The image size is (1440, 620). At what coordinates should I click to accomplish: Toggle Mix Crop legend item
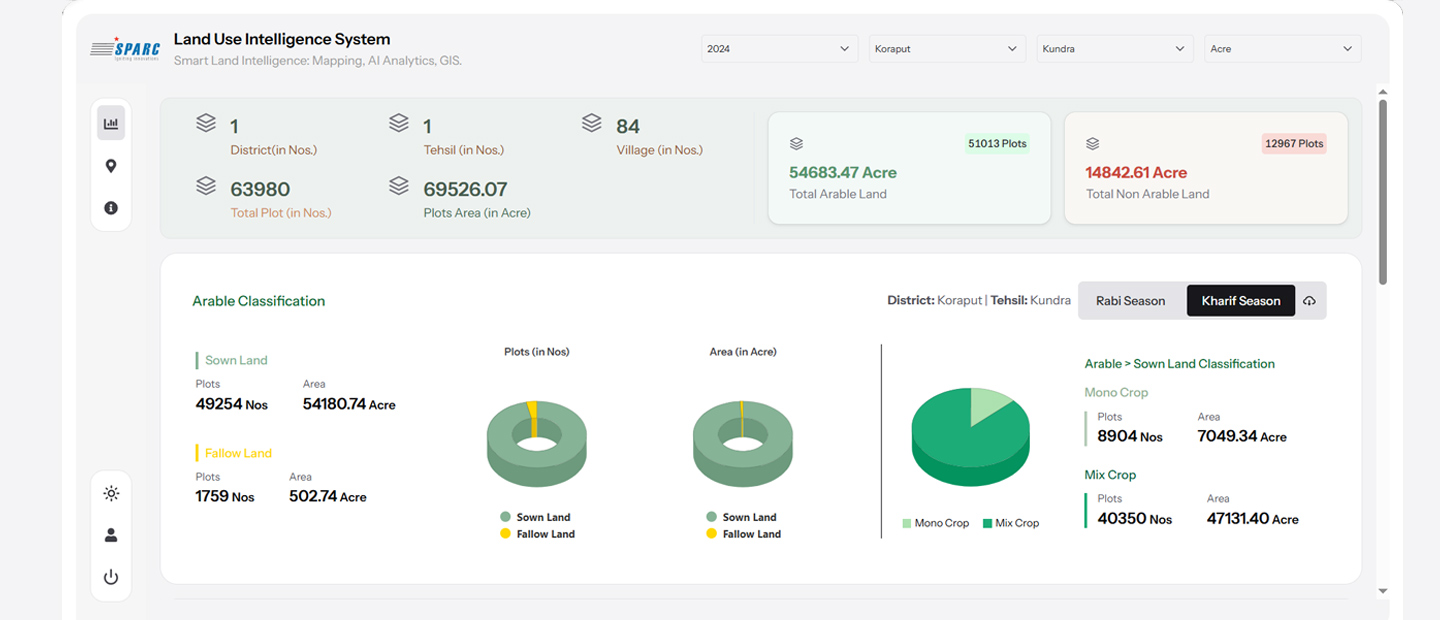(x=1011, y=523)
